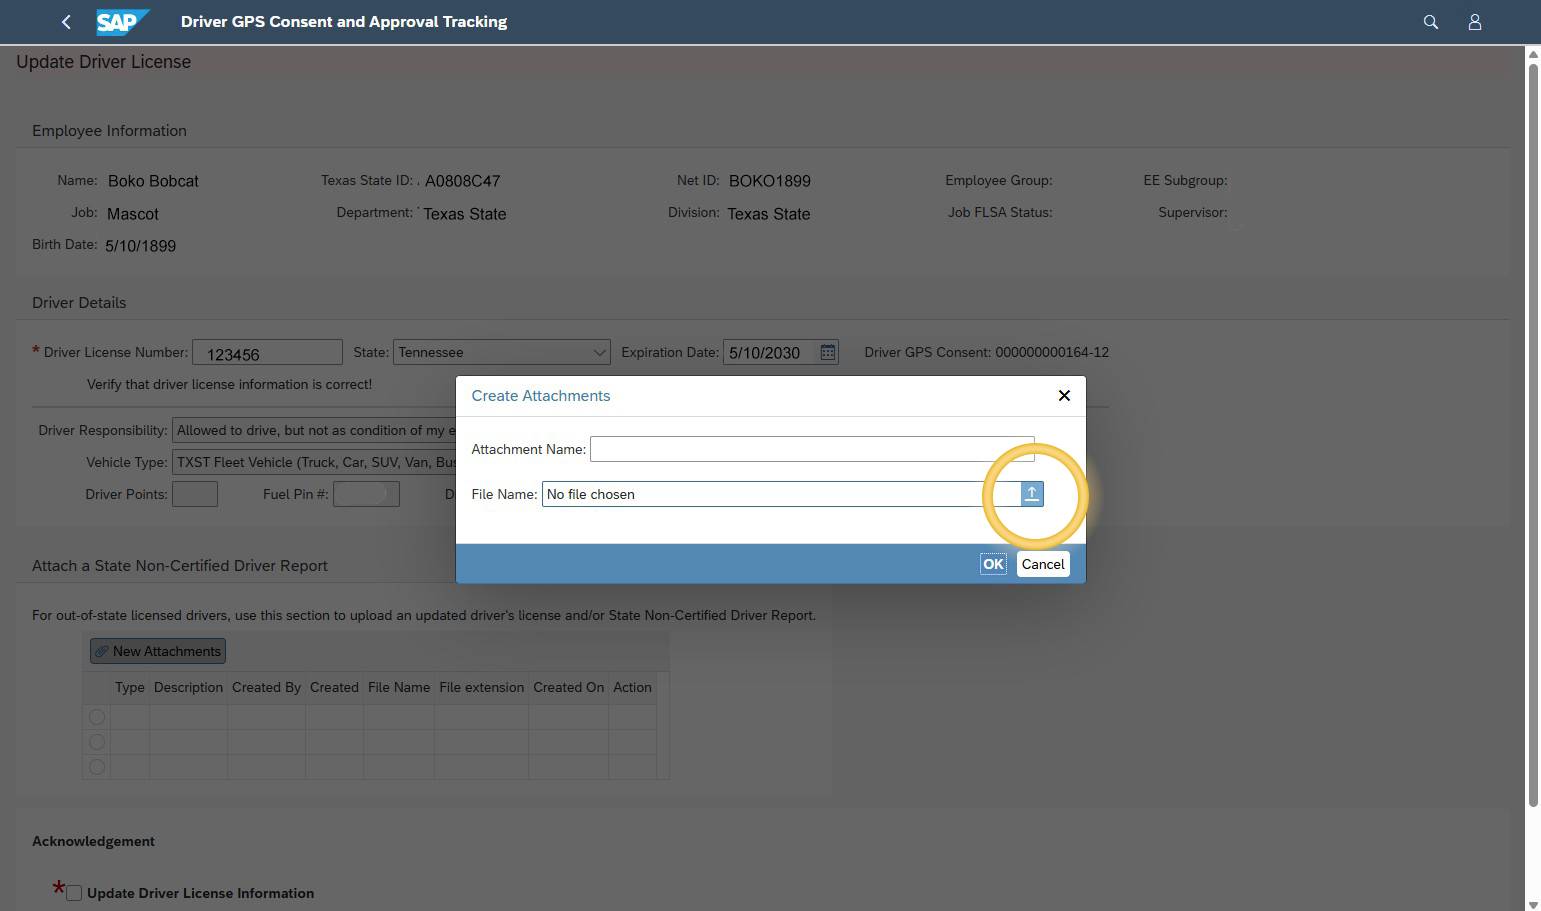Close the Create Attachments dialog

tap(1064, 395)
